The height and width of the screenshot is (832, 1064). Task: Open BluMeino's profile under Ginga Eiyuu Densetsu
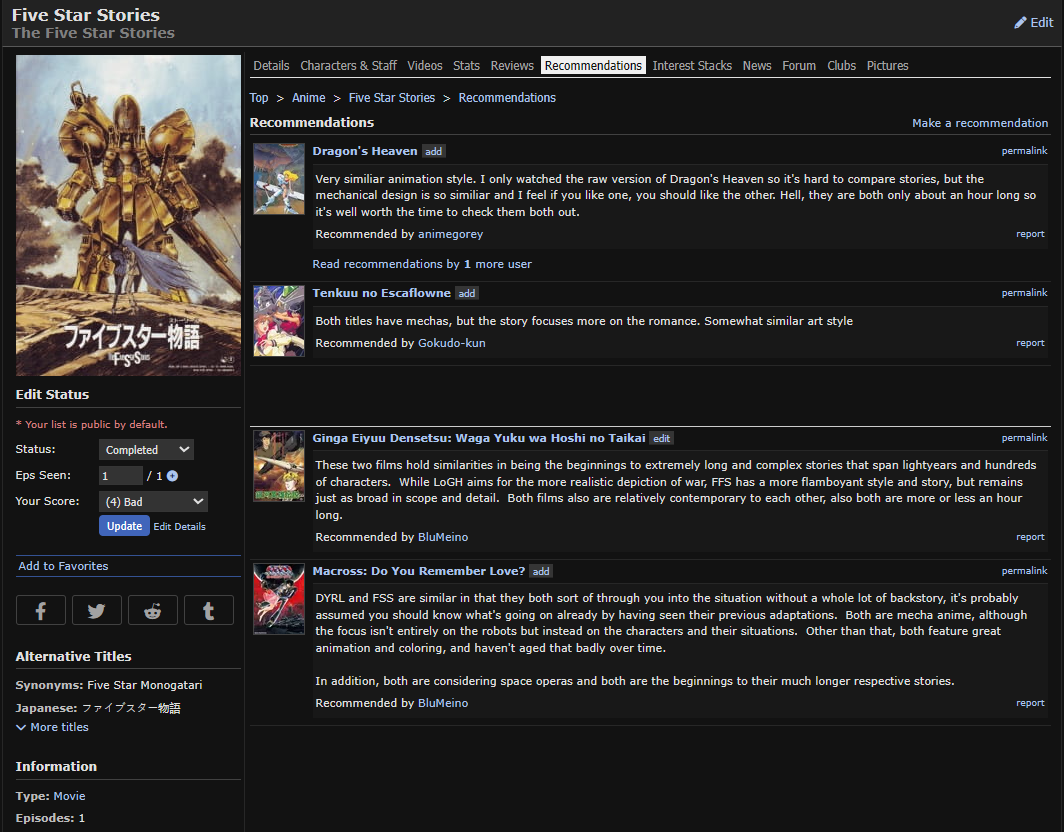pyautogui.click(x=443, y=537)
